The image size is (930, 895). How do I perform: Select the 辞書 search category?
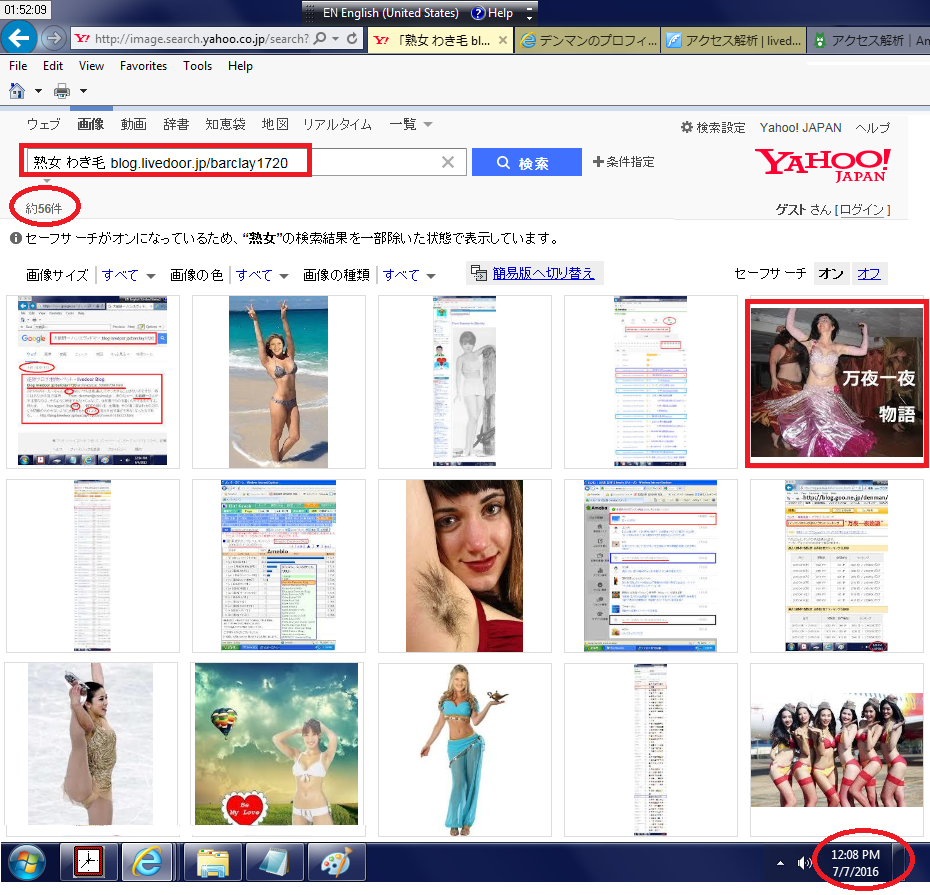176,124
